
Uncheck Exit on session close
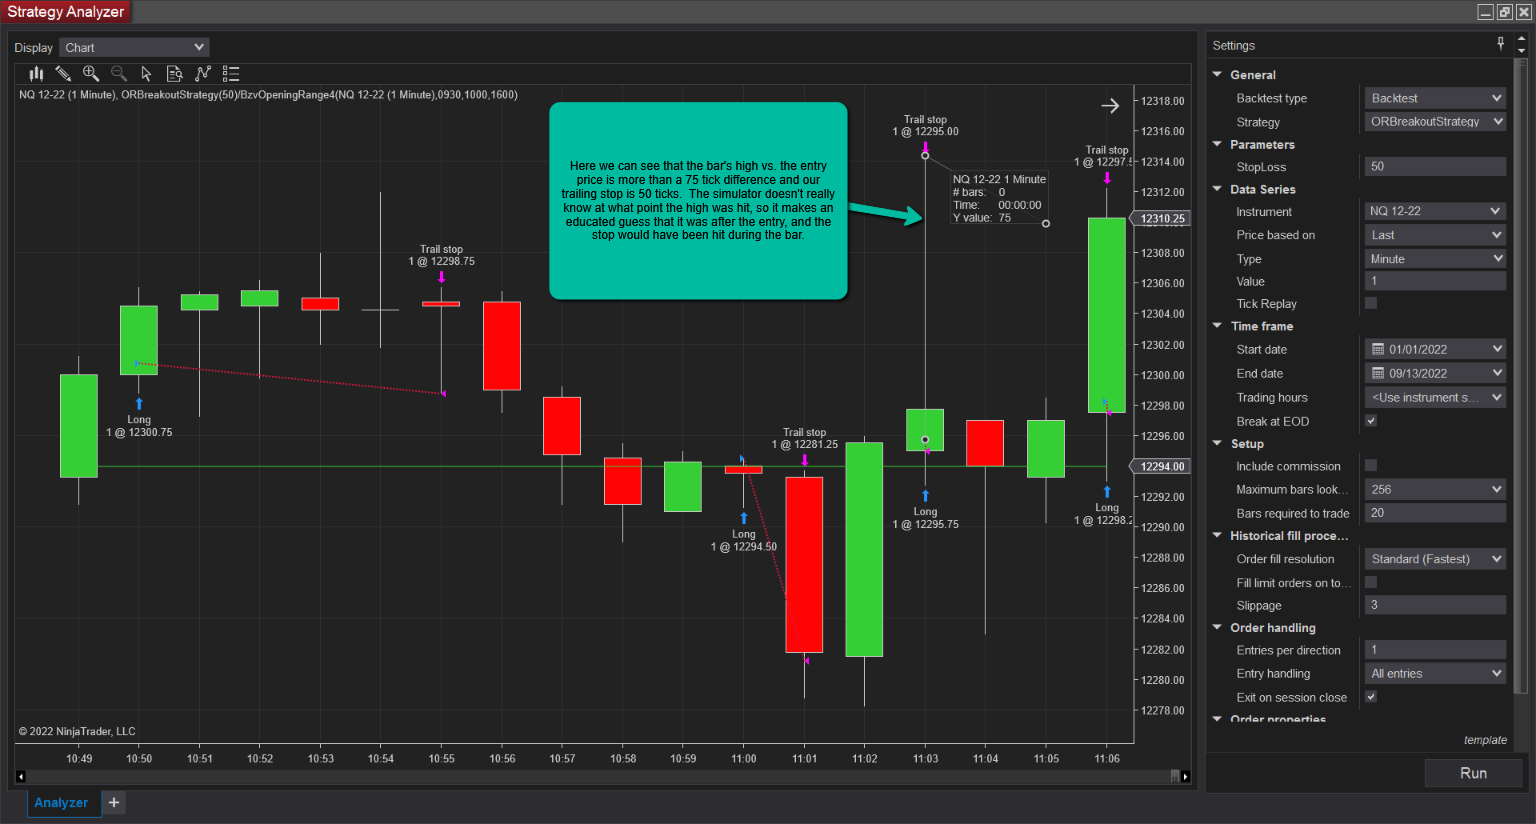(x=1371, y=697)
